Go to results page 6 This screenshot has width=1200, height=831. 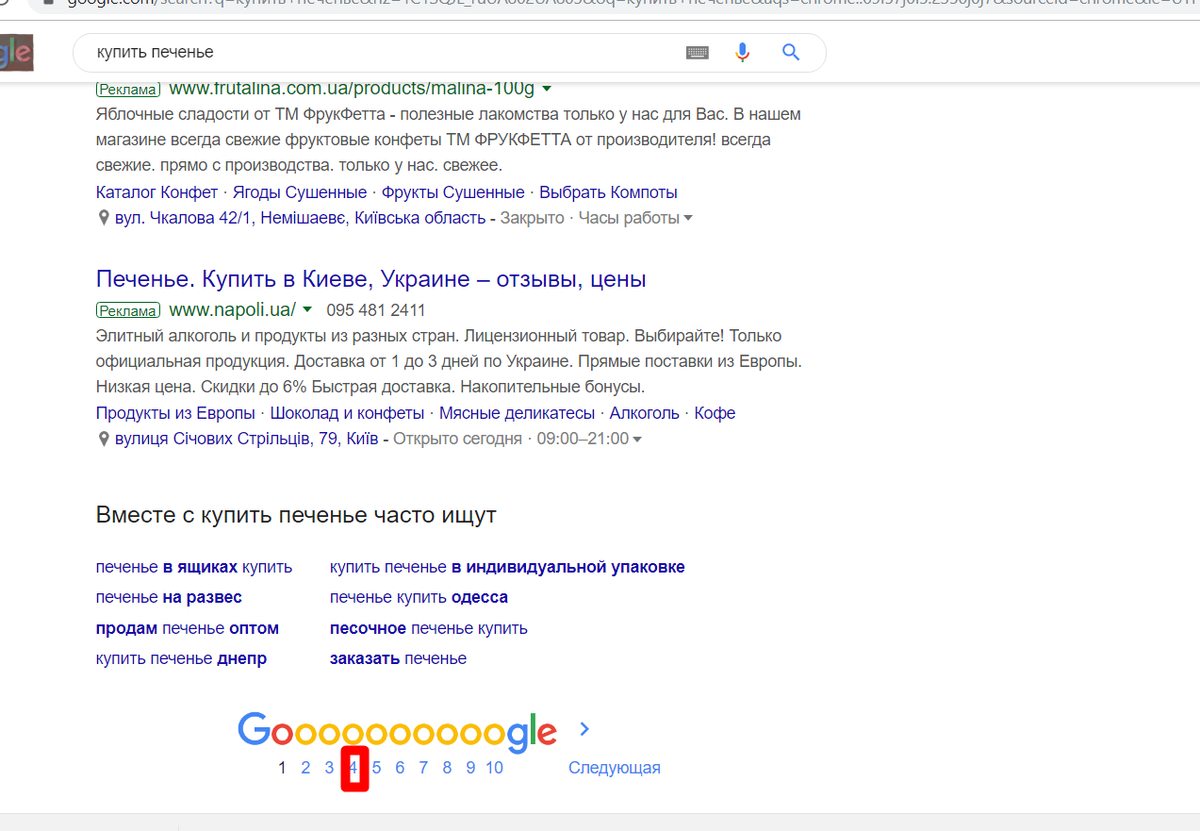tap(400, 768)
